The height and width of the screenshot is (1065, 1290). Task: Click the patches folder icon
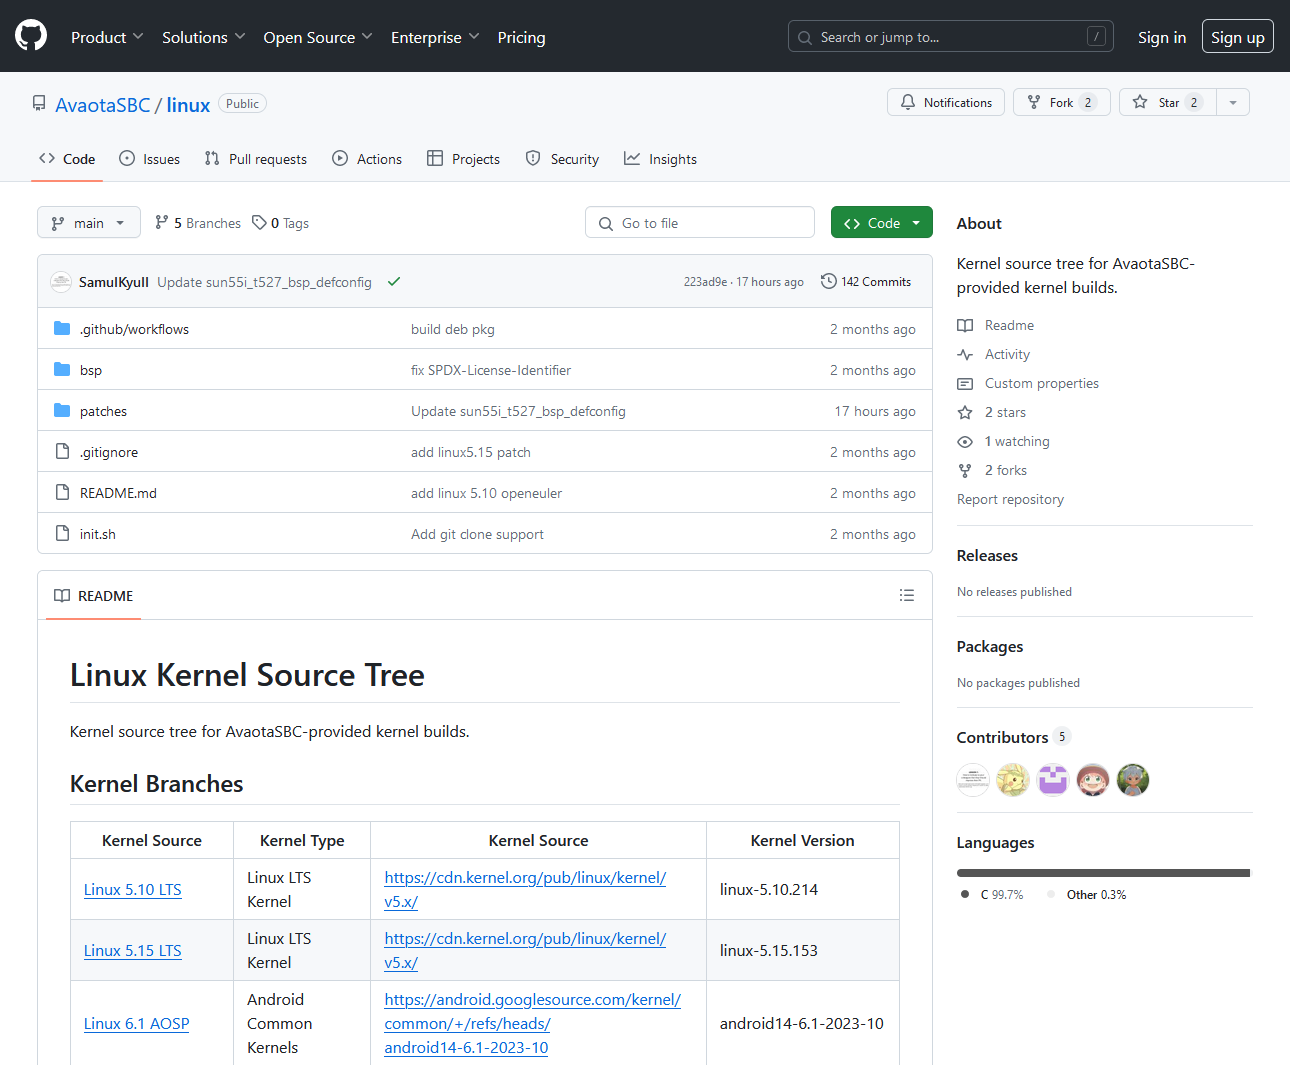62,411
